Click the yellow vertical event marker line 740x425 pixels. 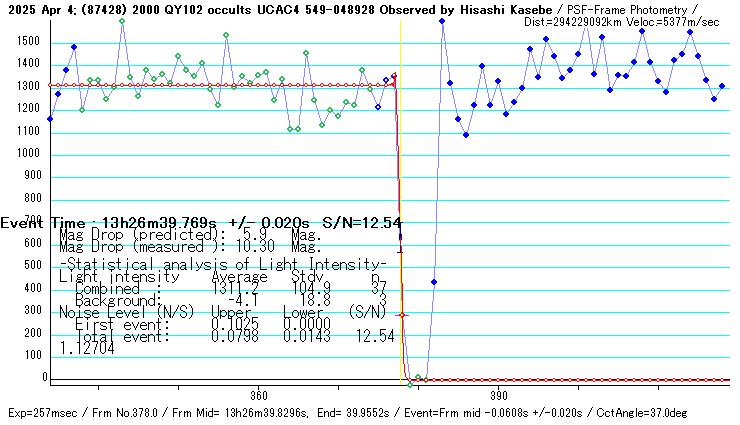400,150
